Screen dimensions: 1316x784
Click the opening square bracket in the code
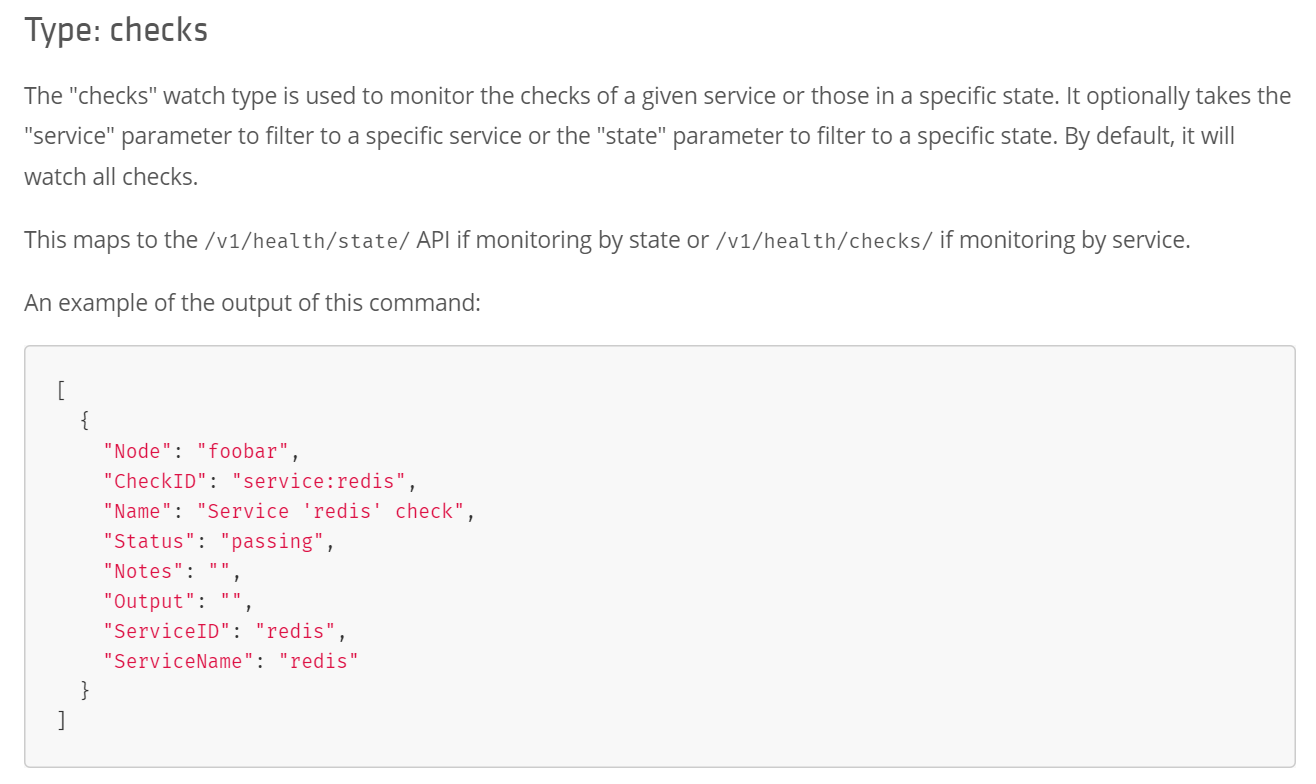click(x=62, y=391)
